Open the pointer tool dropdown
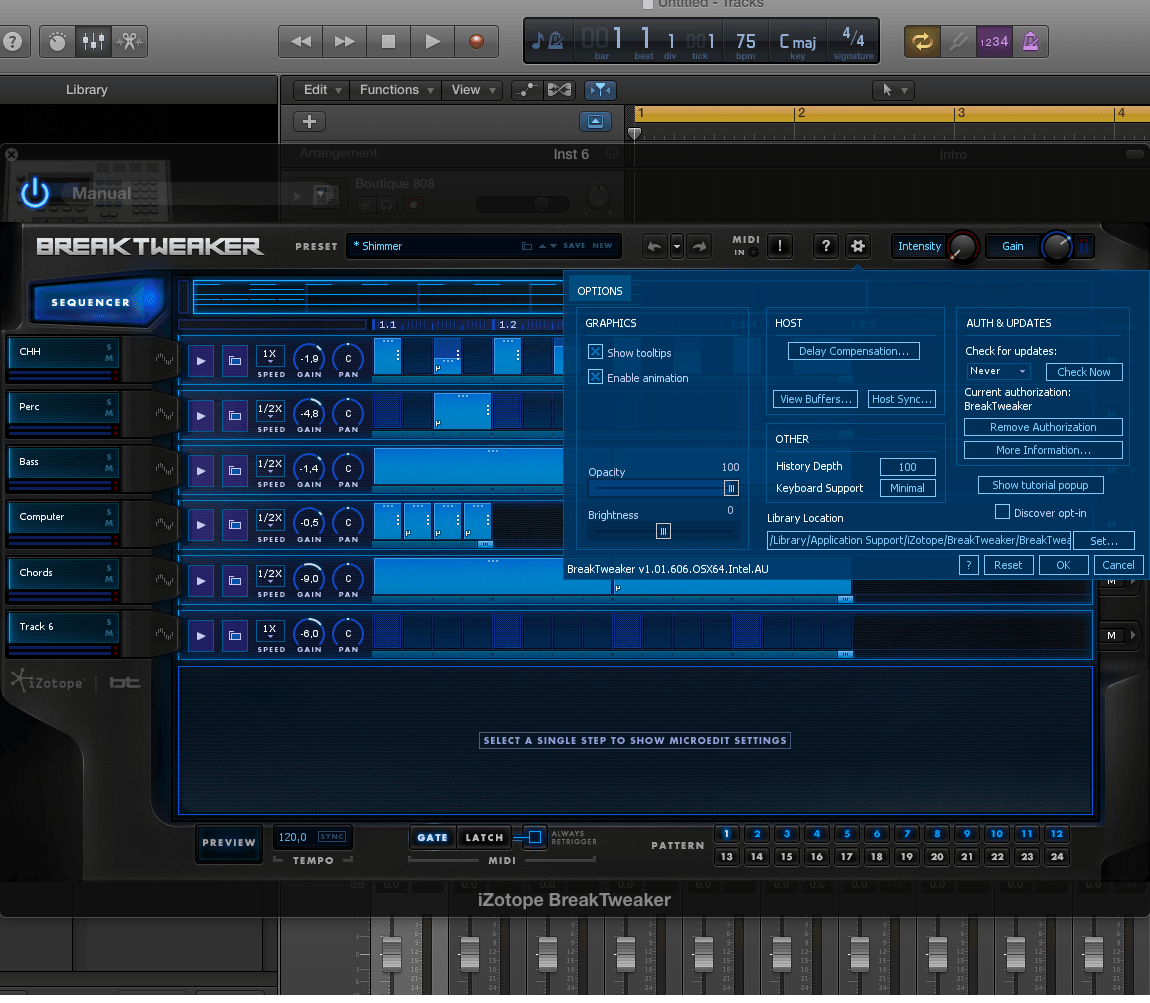 [x=893, y=89]
